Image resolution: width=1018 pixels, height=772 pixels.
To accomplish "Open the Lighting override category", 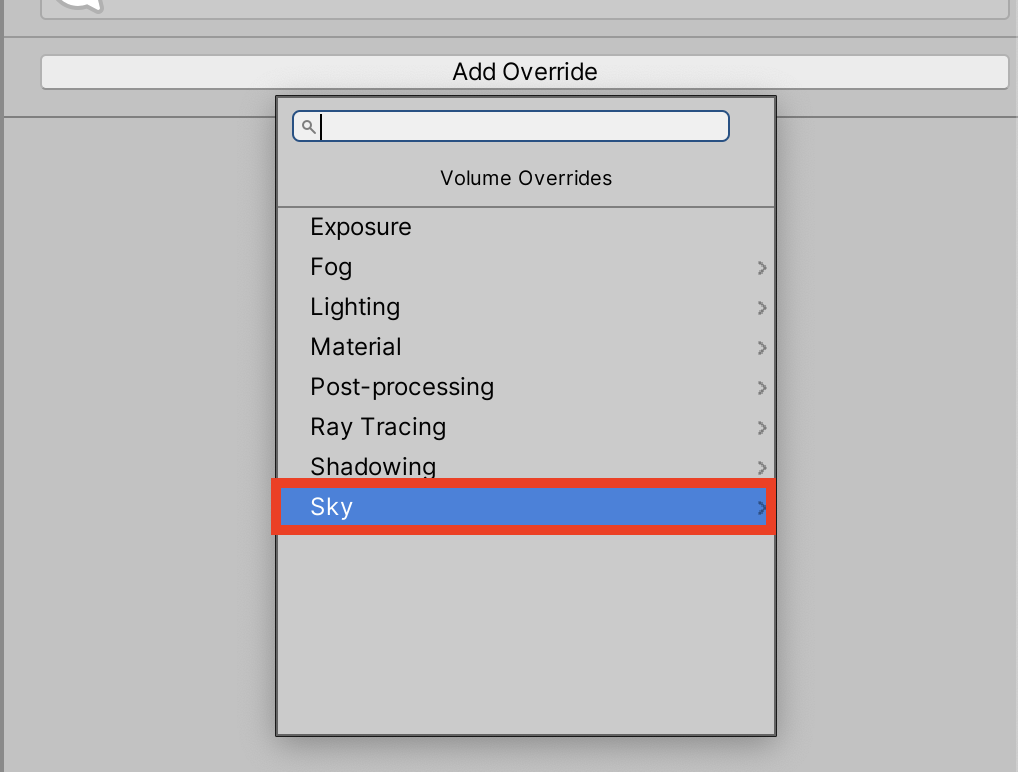I will click(x=355, y=307).
